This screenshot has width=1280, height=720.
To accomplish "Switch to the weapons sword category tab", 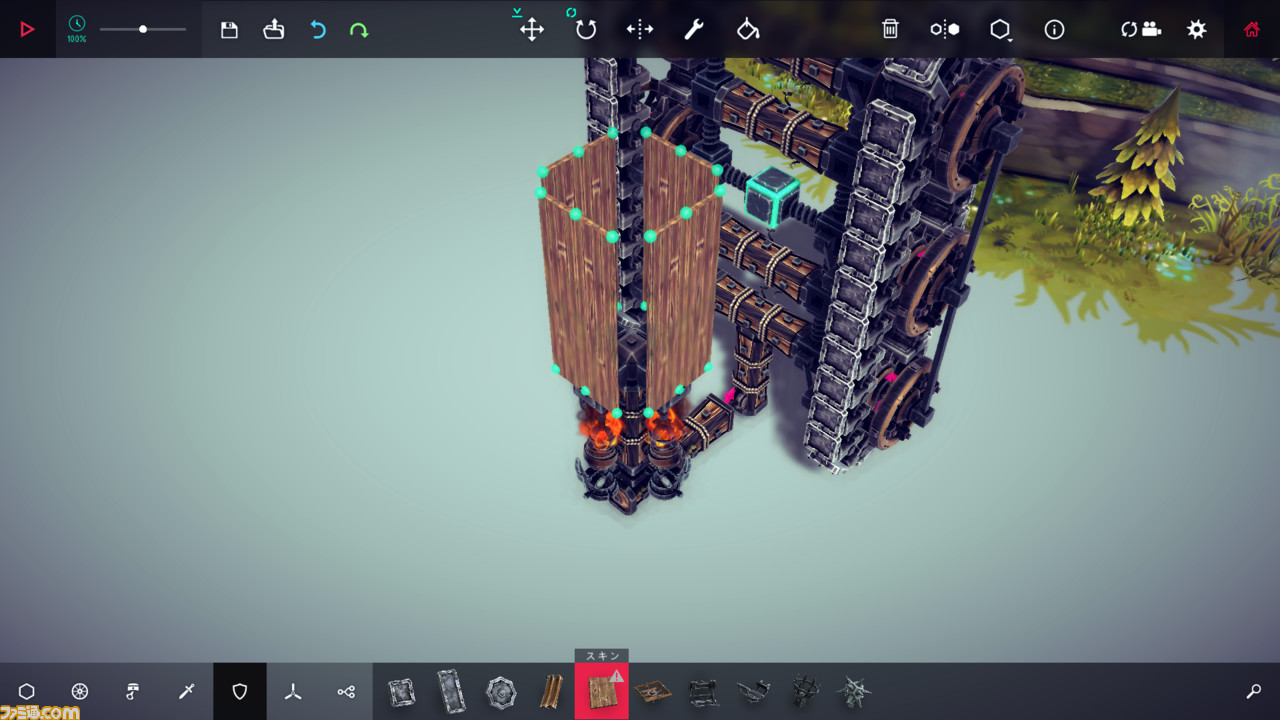I will (186, 691).
